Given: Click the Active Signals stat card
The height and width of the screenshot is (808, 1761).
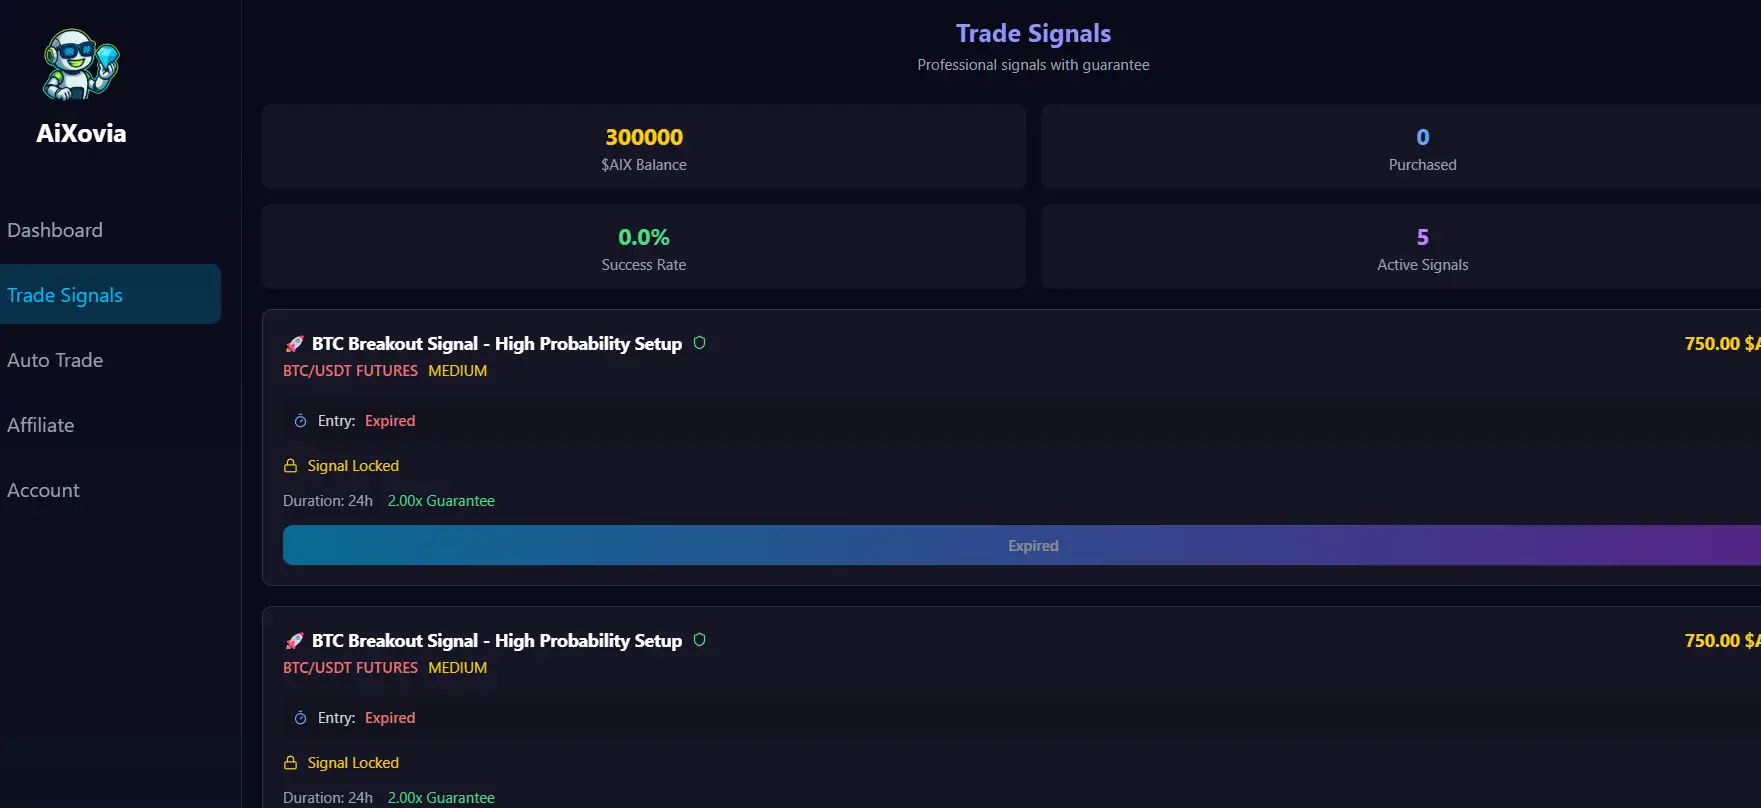Looking at the screenshot, I should tap(1400, 248).
